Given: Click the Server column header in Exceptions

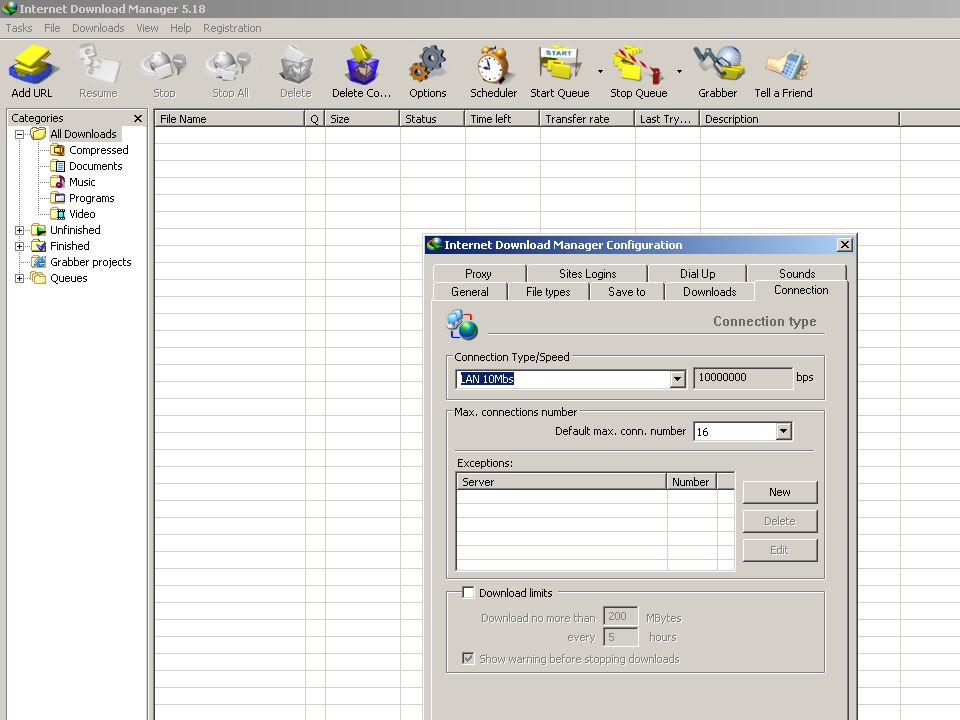Looking at the screenshot, I should (561, 482).
